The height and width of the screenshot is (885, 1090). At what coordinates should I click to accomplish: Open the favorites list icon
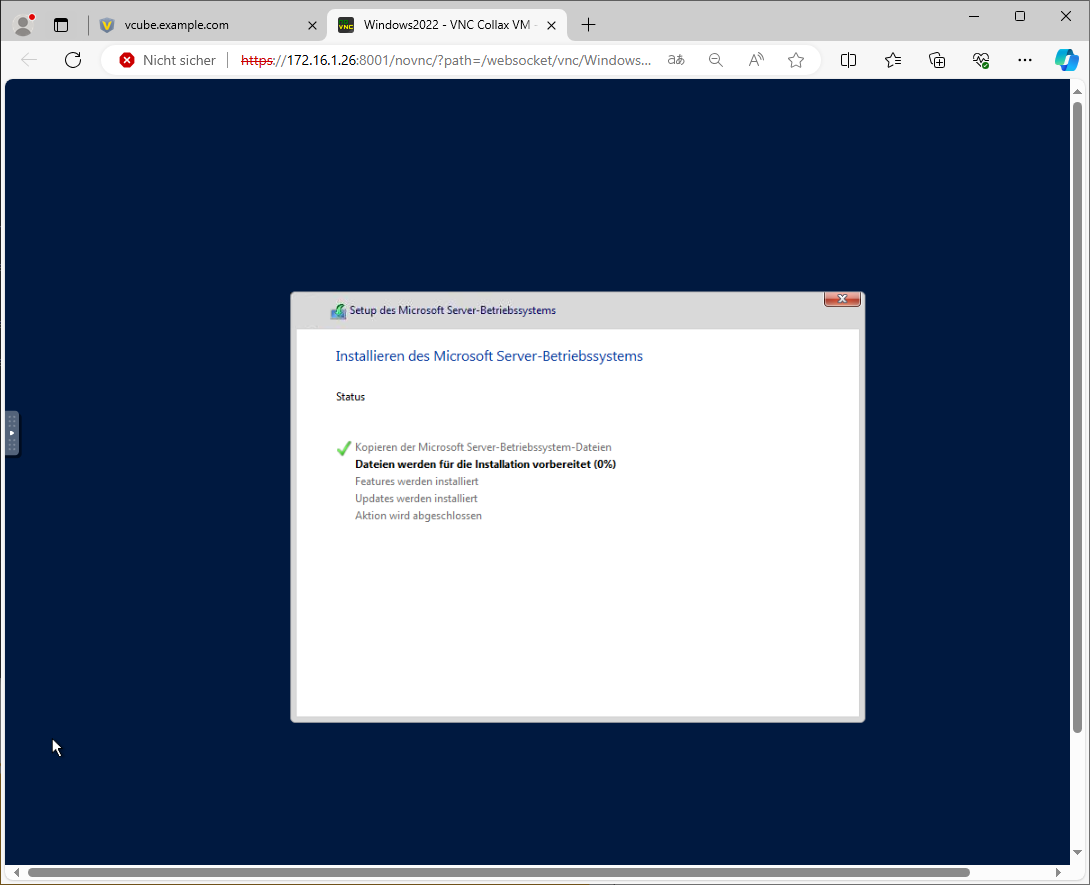893,60
